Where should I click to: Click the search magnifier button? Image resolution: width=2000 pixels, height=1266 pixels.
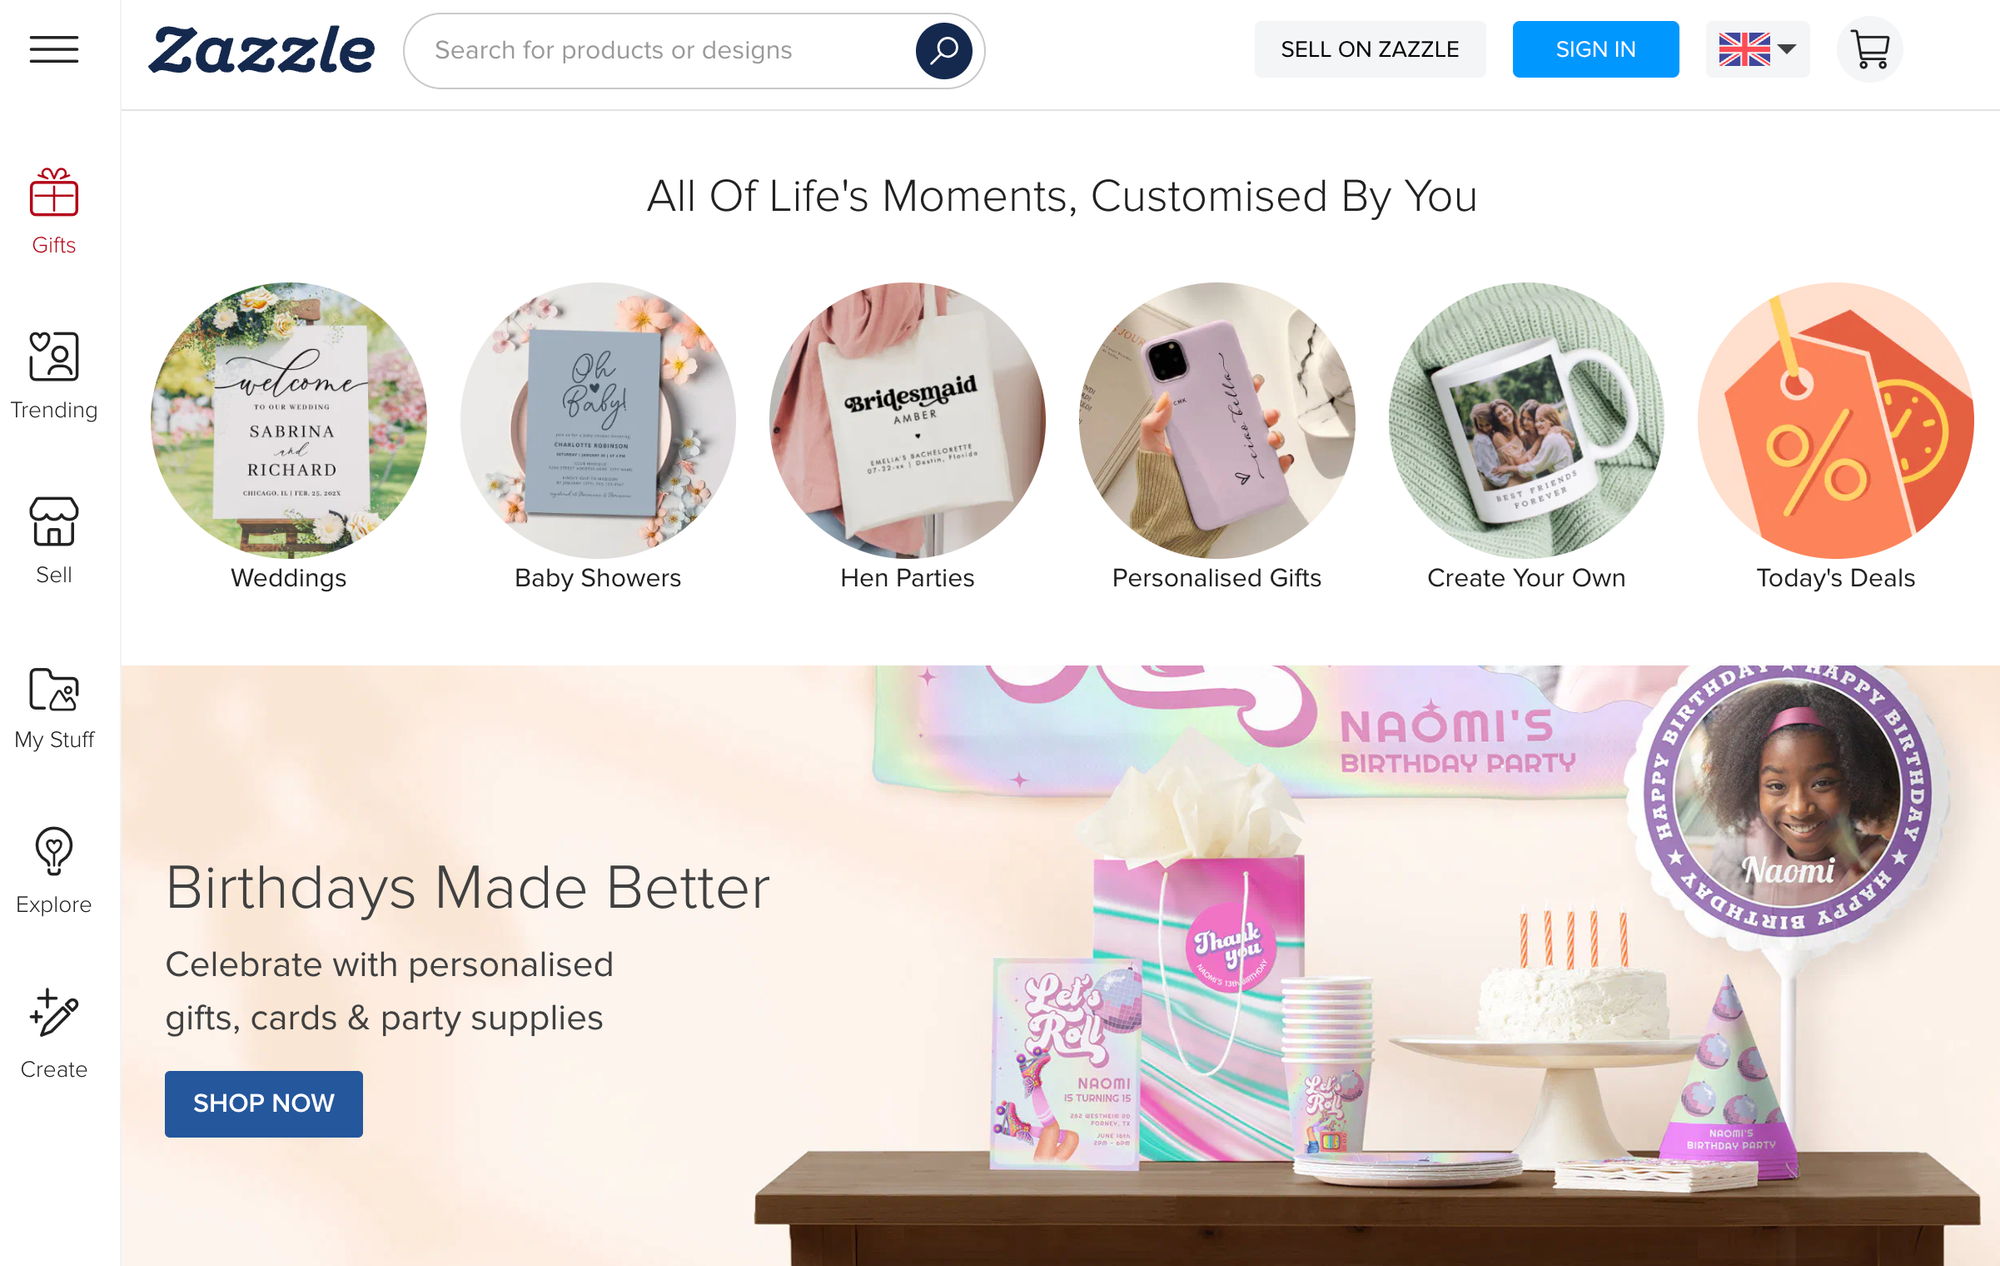943,50
